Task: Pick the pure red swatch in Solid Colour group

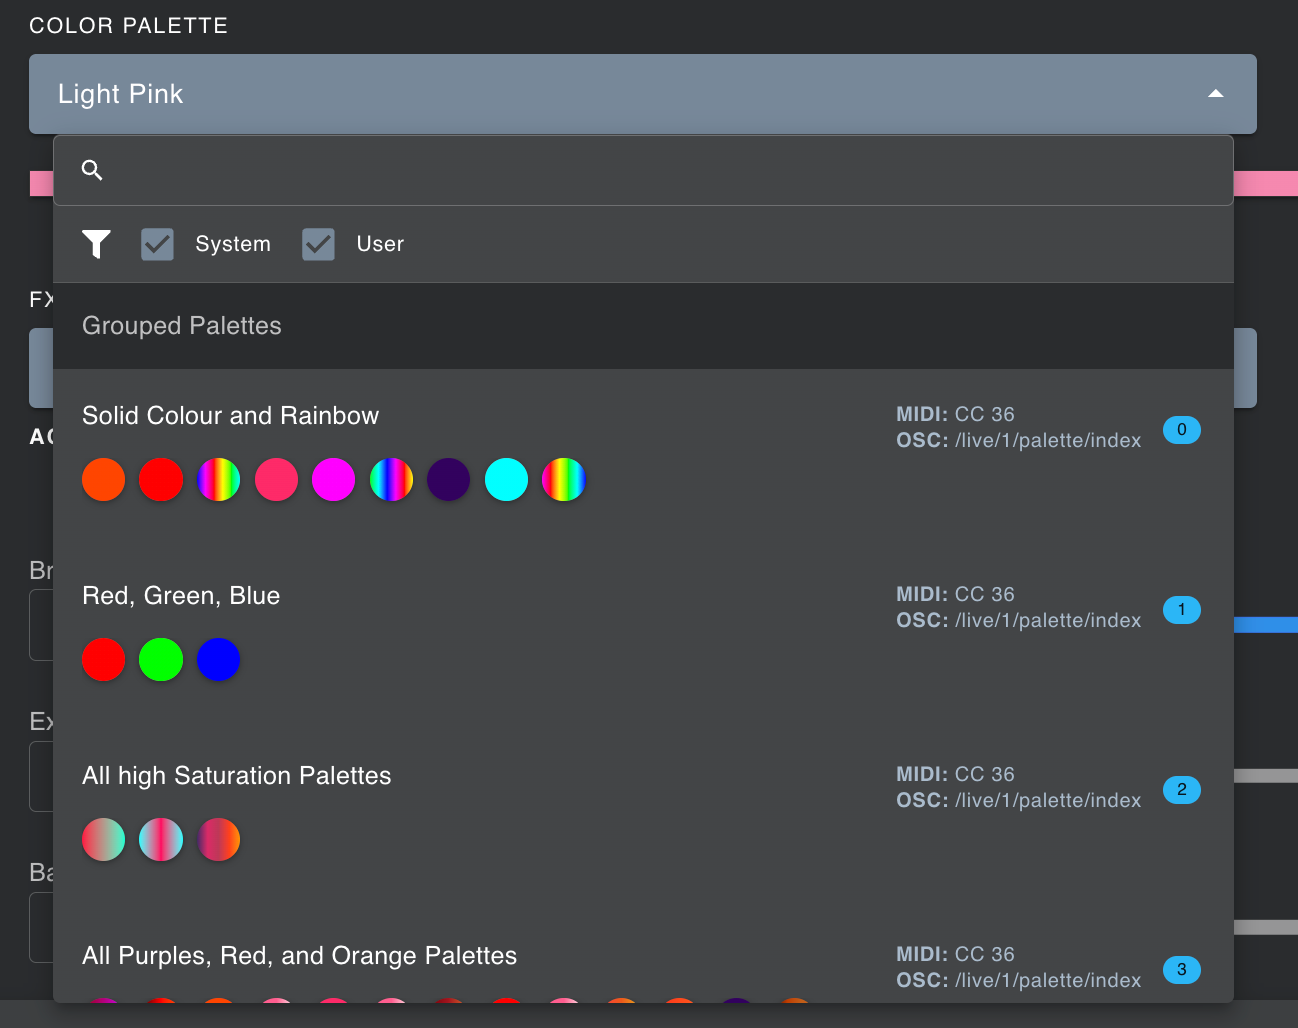Action: [161, 480]
